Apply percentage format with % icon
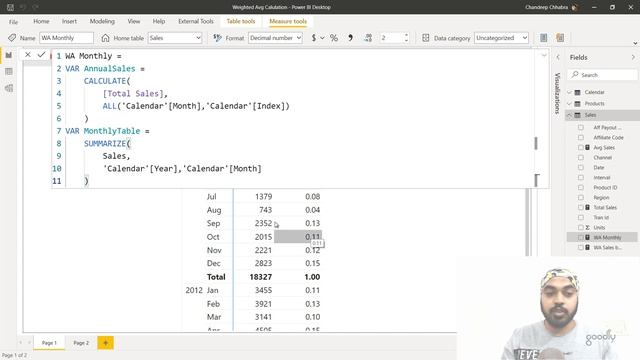This screenshot has height=360, width=640. 334,38
